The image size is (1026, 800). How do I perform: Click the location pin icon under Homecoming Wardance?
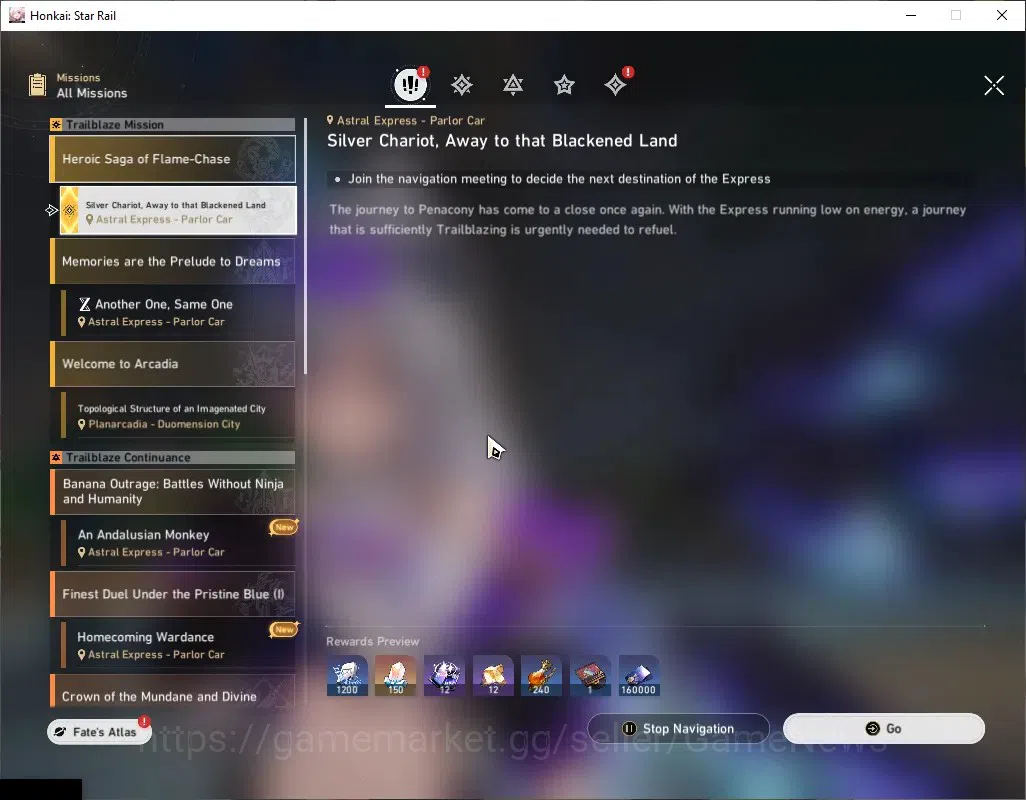pos(82,654)
